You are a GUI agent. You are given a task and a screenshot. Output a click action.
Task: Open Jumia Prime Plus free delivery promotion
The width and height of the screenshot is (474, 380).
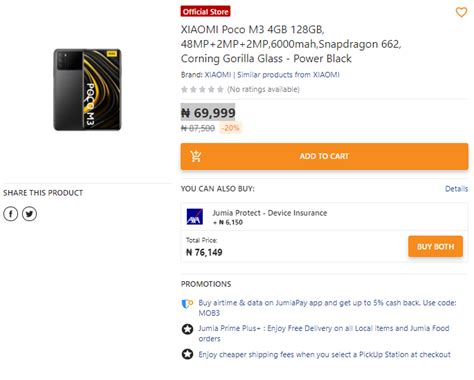point(324,333)
